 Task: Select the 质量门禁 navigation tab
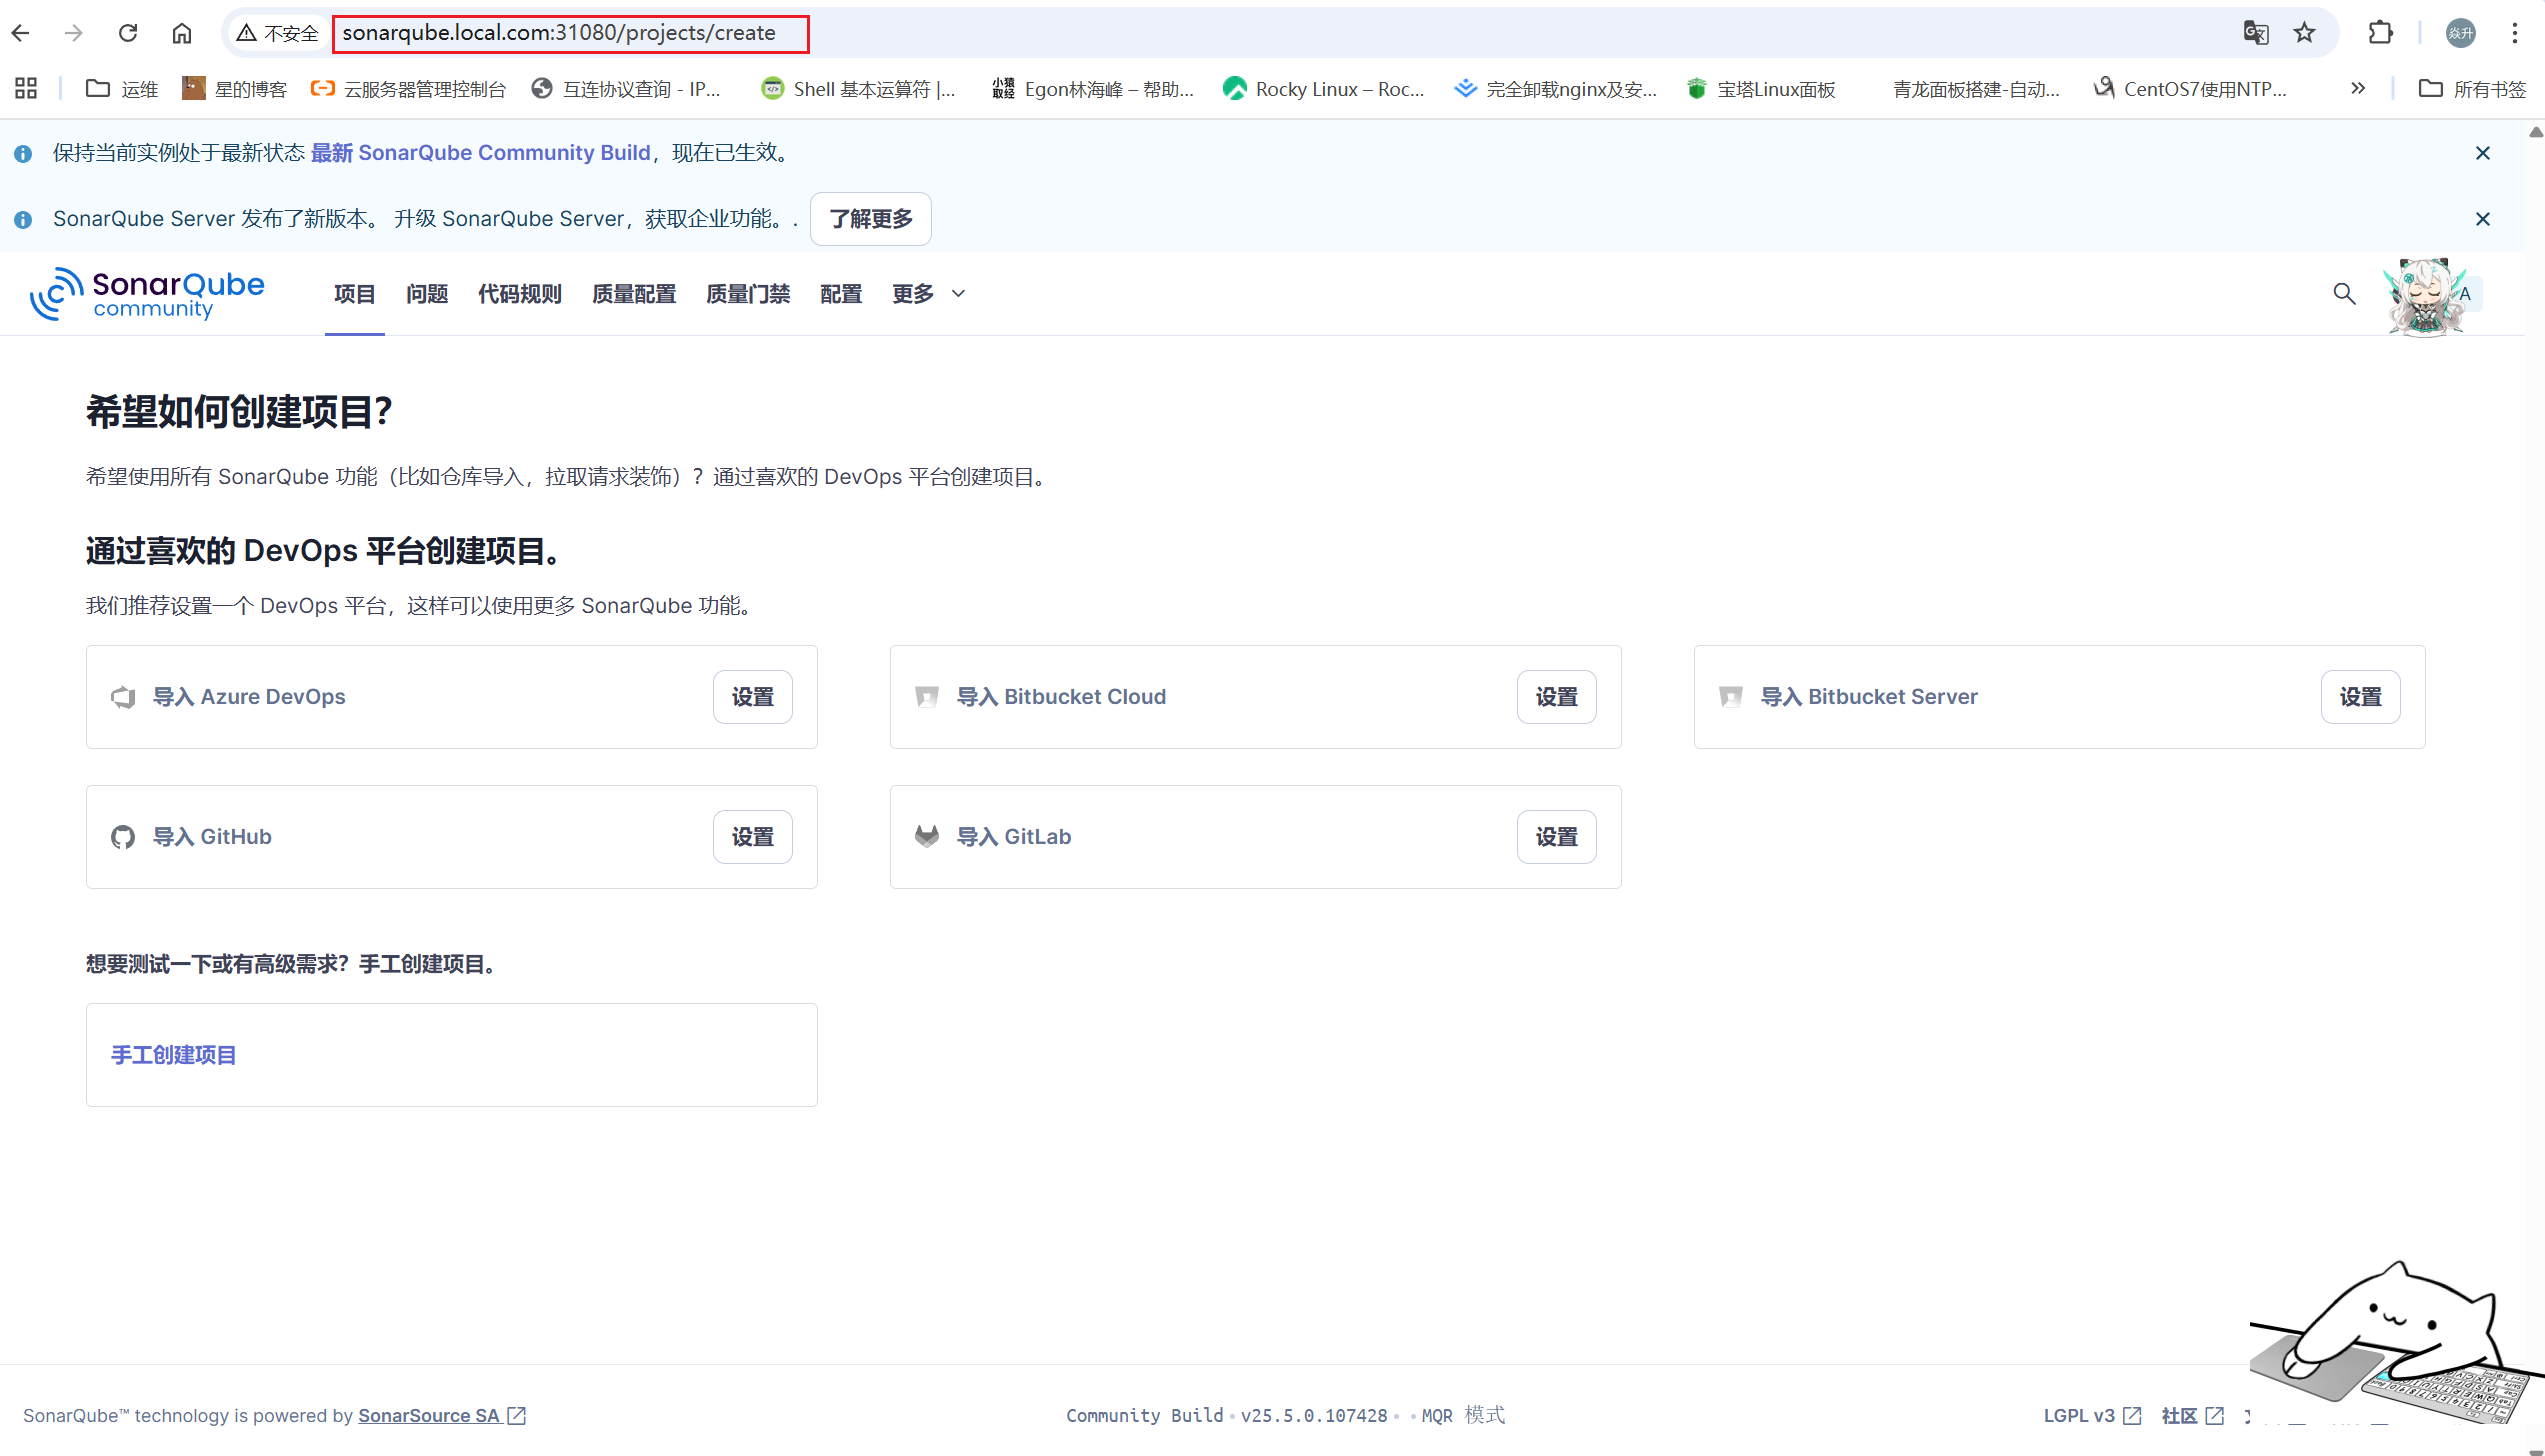coord(748,294)
